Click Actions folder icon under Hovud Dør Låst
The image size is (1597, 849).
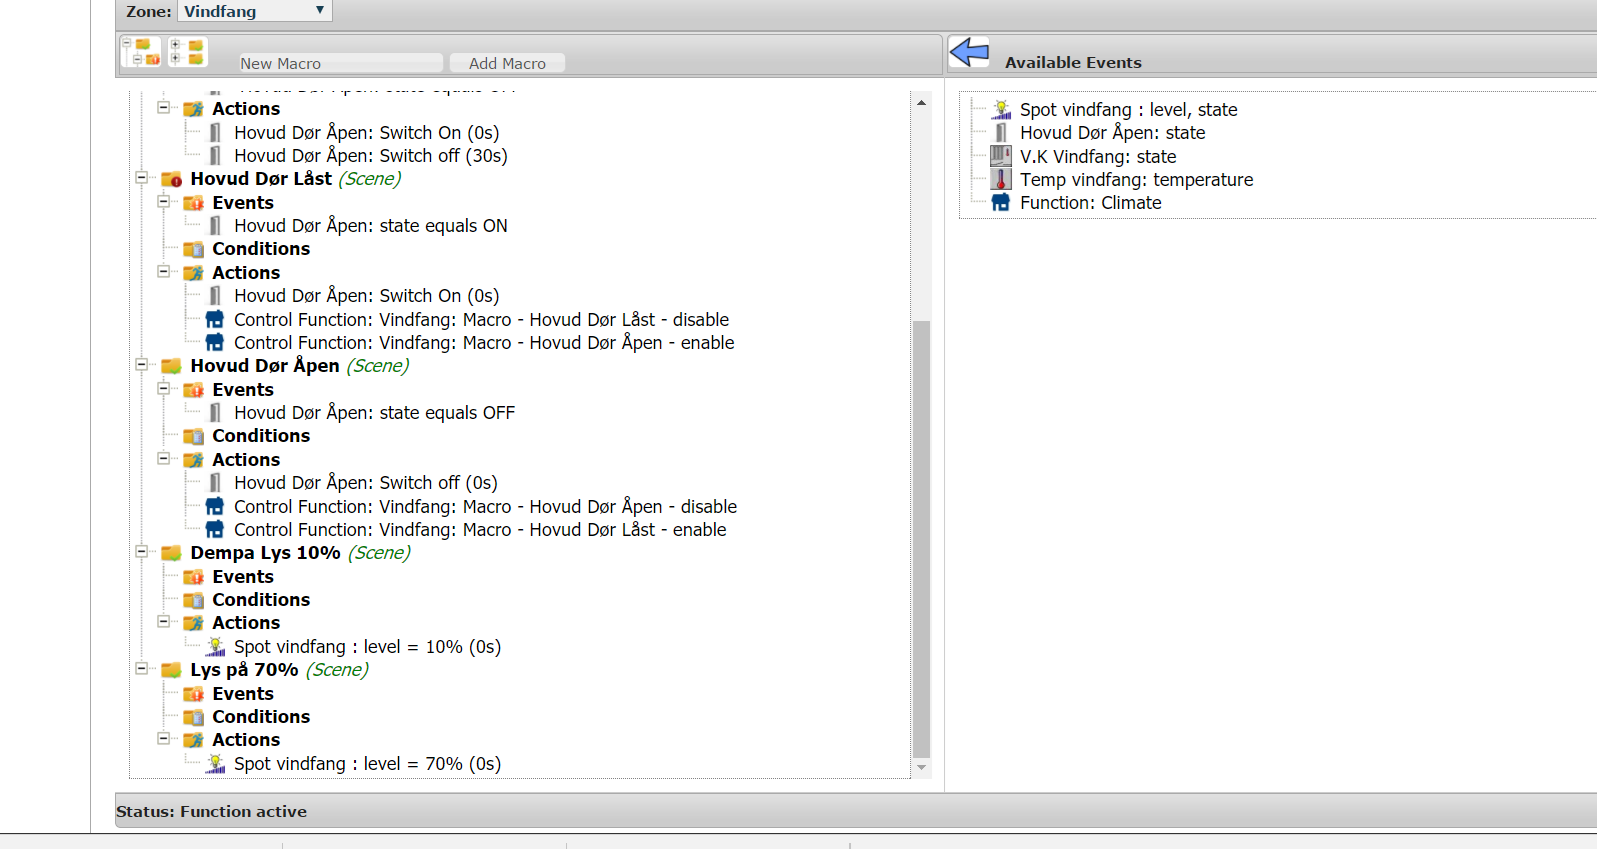(193, 273)
